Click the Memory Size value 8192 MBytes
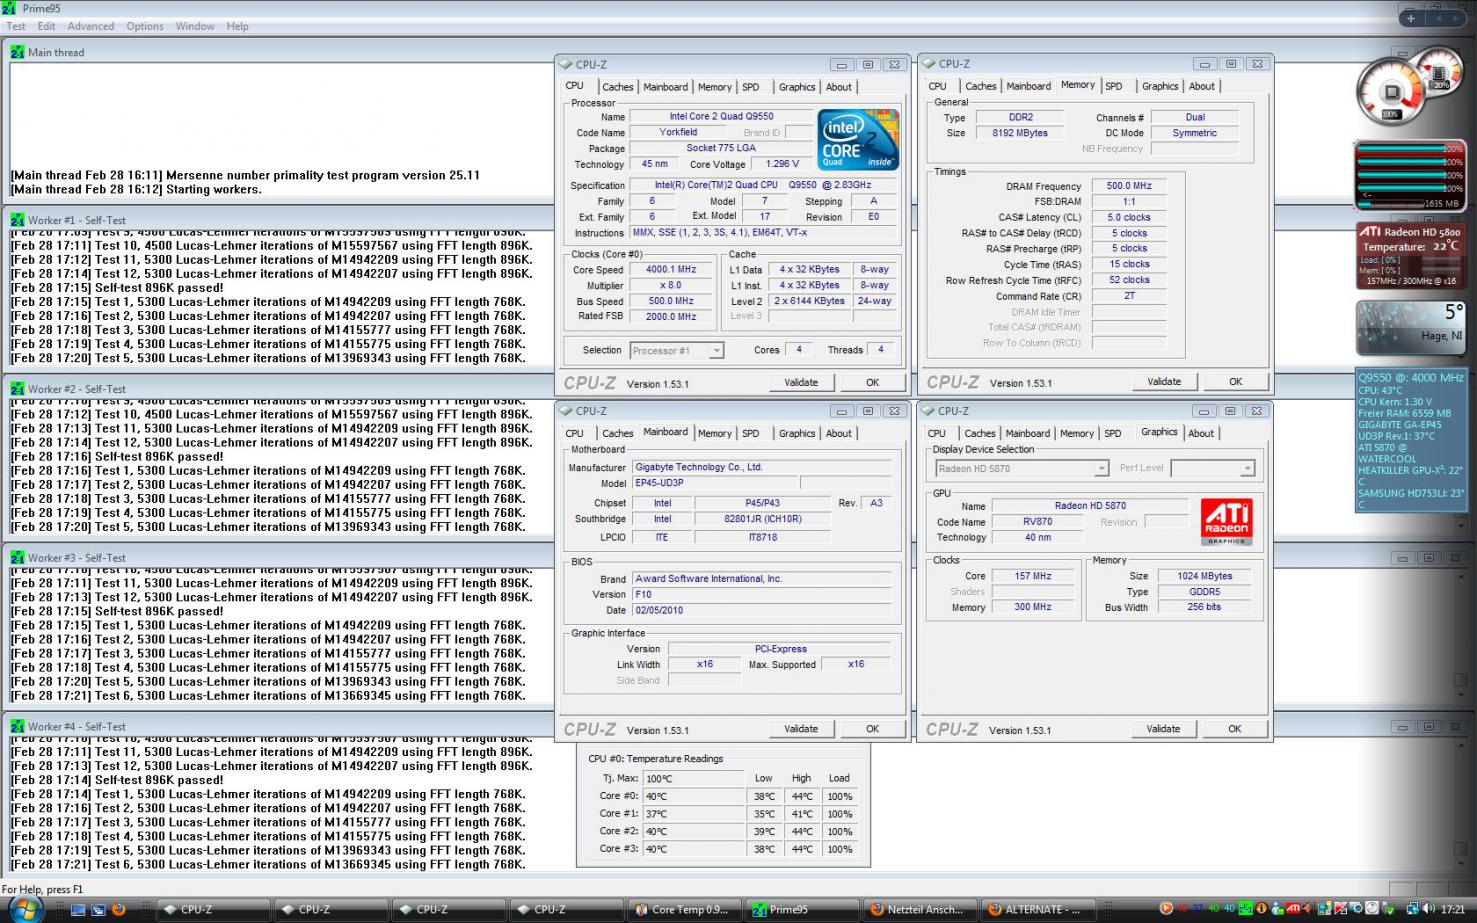 click(x=1020, y=133)
